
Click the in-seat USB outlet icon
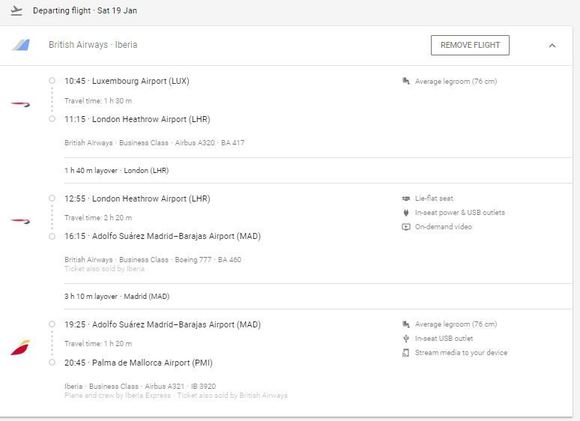406,339
